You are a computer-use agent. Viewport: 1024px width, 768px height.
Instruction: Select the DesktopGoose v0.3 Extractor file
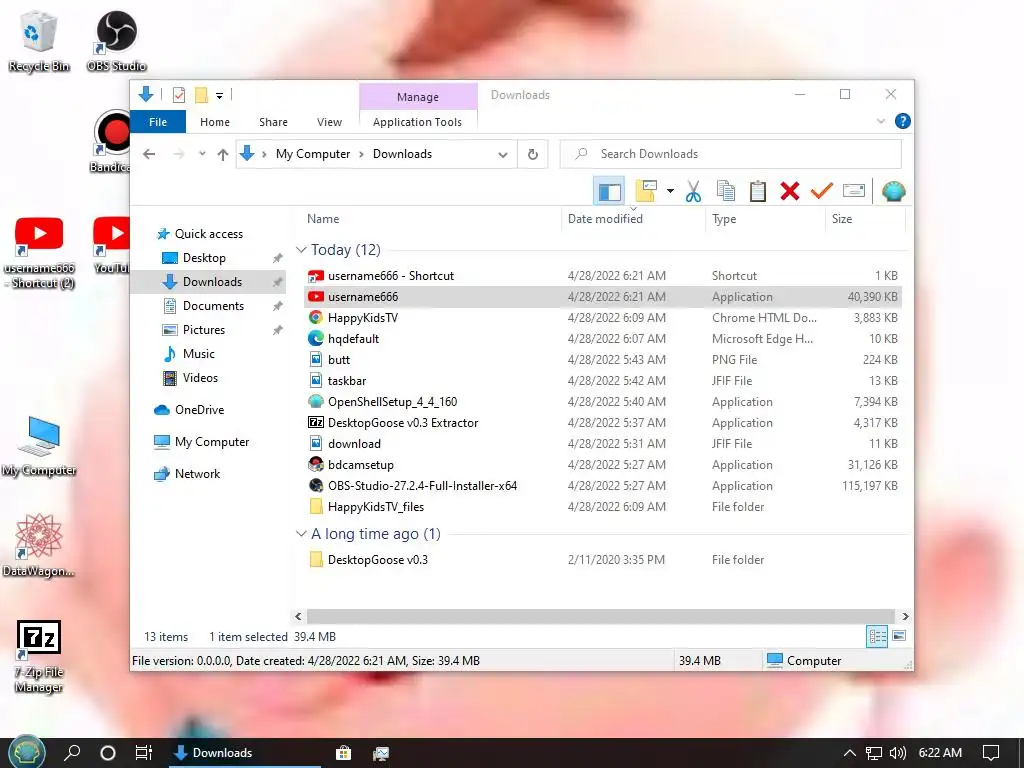point(603,423)
